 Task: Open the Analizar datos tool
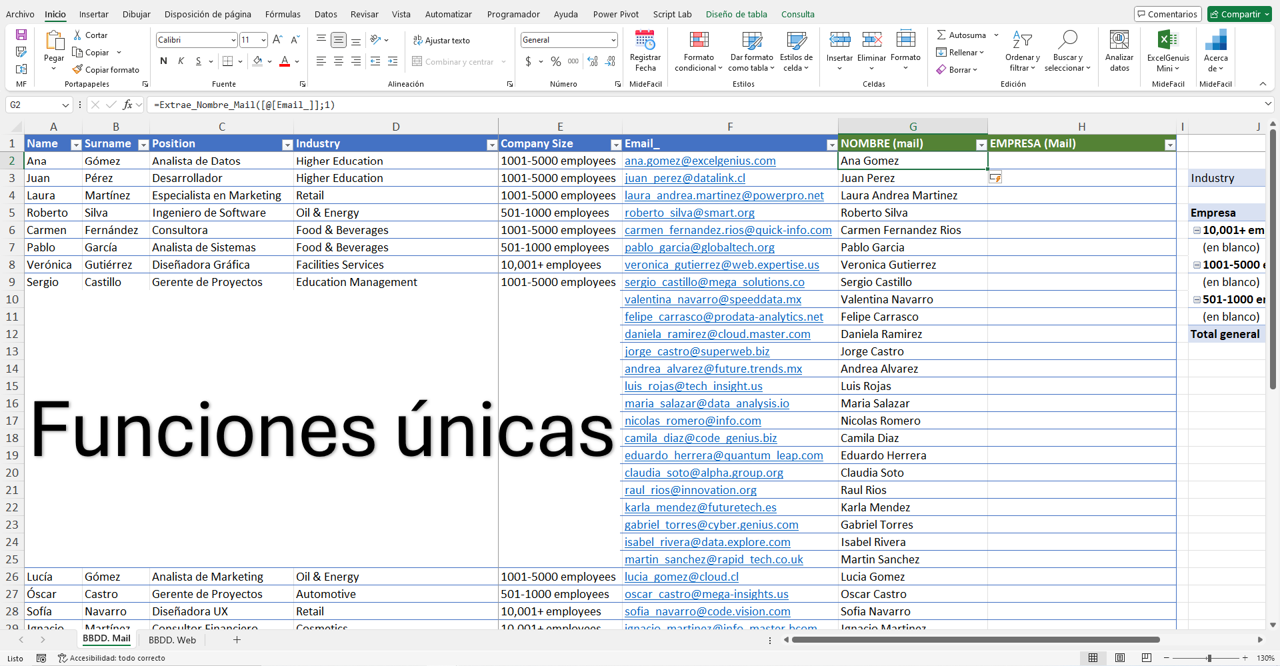[1119, 50]
